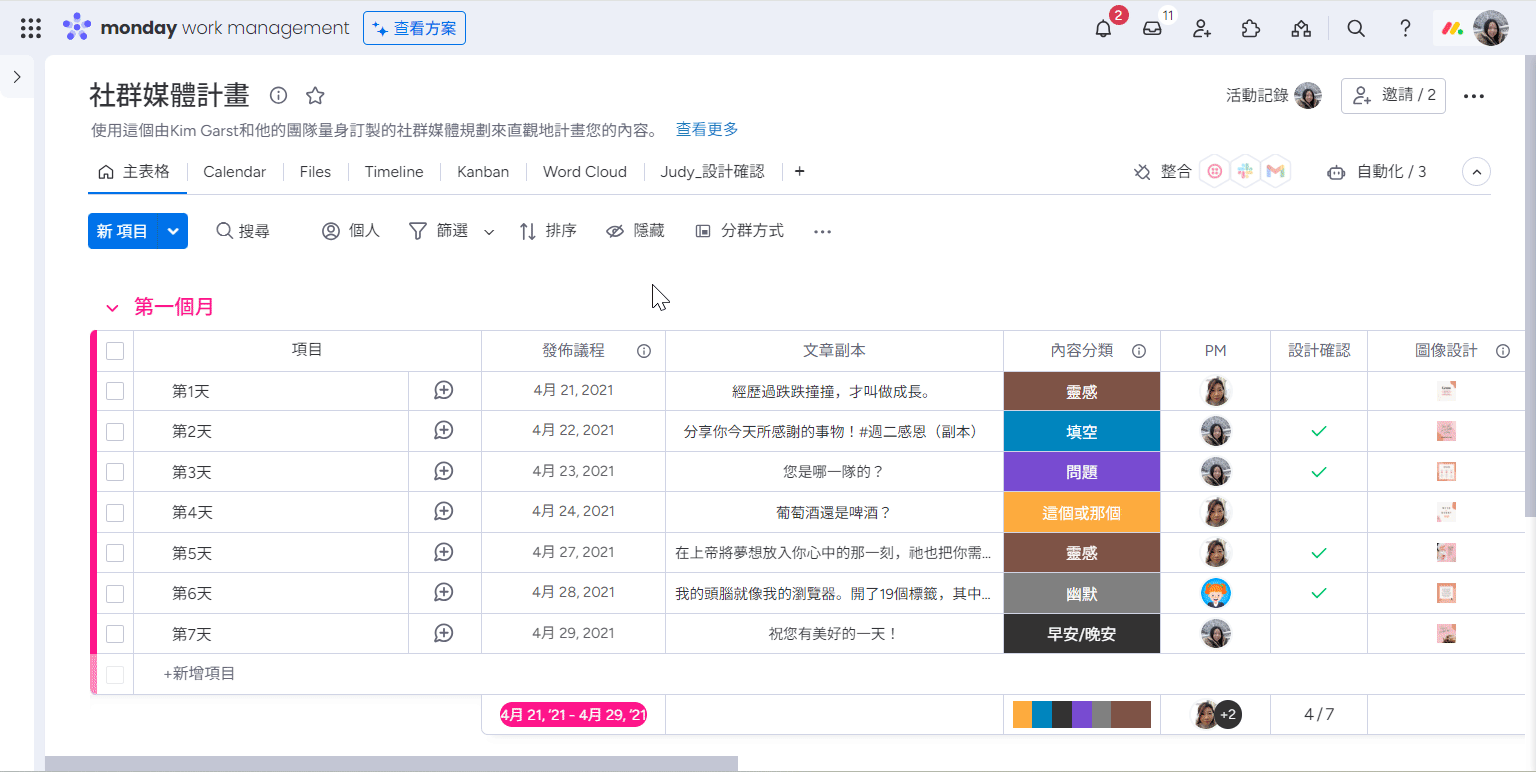Open the autopilot hub icon

pos(1301,29)
